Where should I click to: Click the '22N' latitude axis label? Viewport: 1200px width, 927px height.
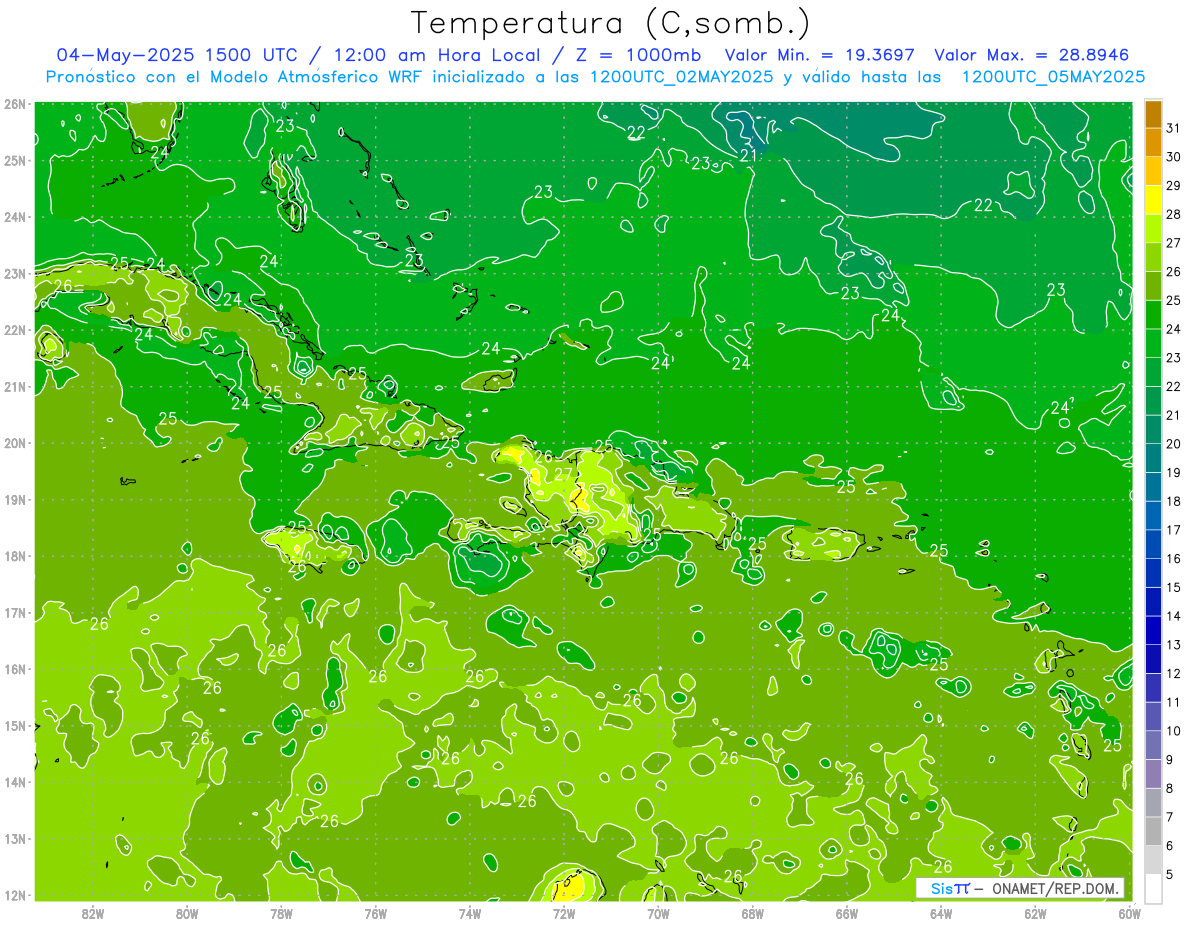[15, 330]
